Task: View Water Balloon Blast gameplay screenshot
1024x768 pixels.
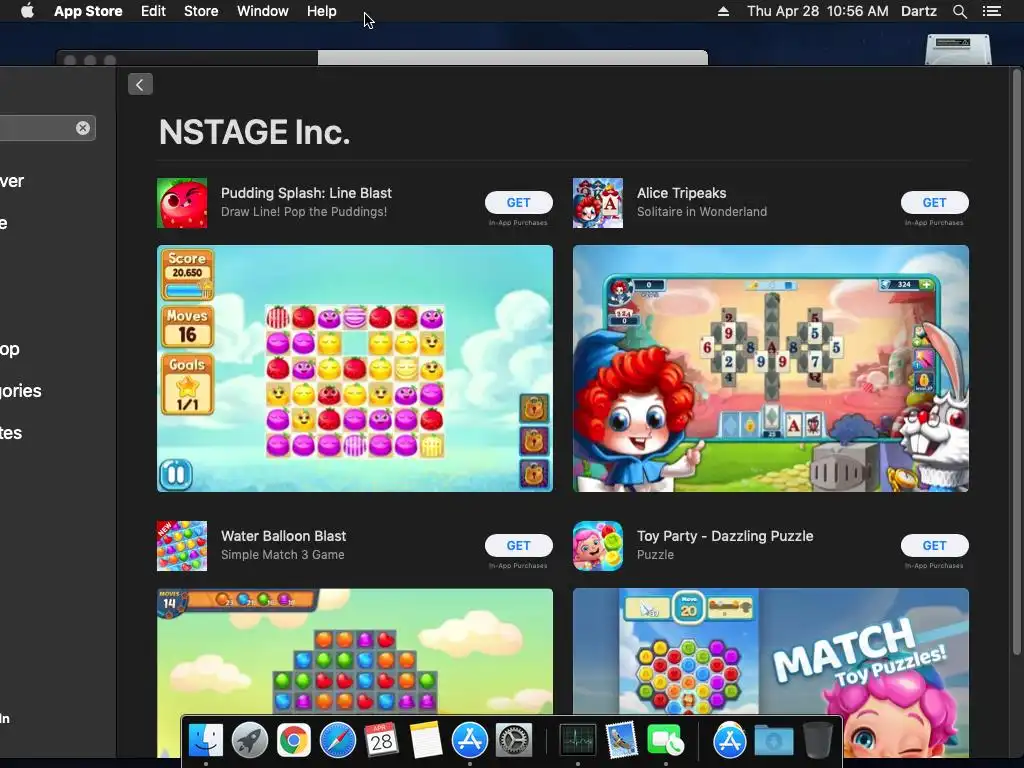Action: (x=355, y=650)
